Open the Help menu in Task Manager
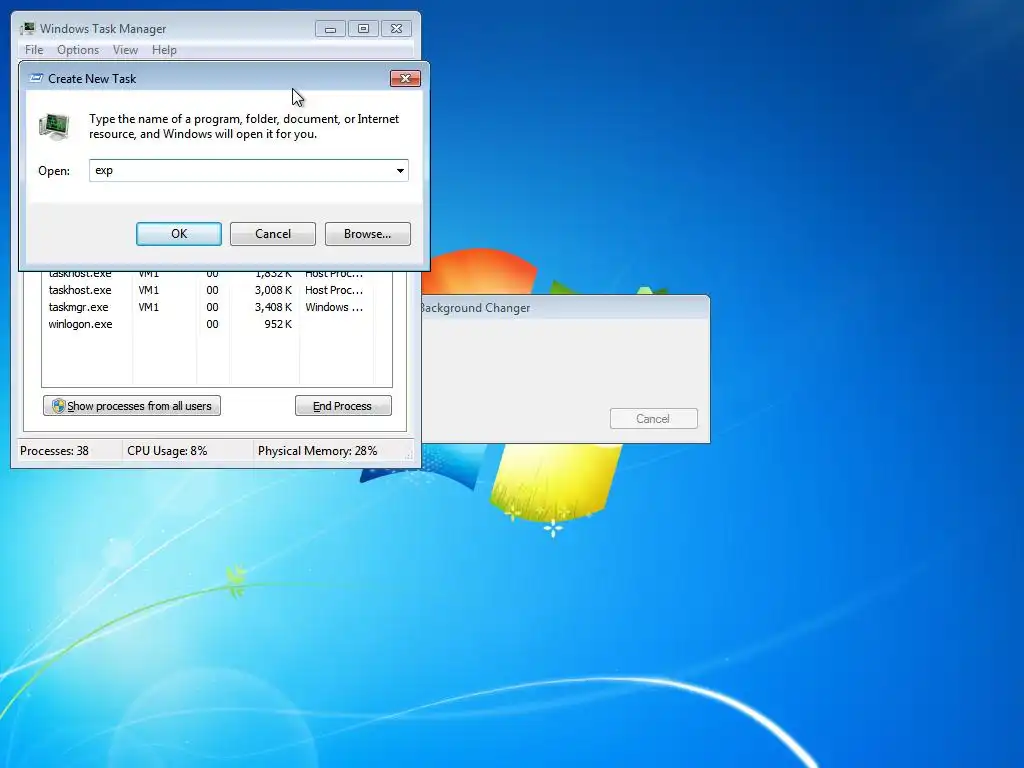 click(x=164, y=50)
